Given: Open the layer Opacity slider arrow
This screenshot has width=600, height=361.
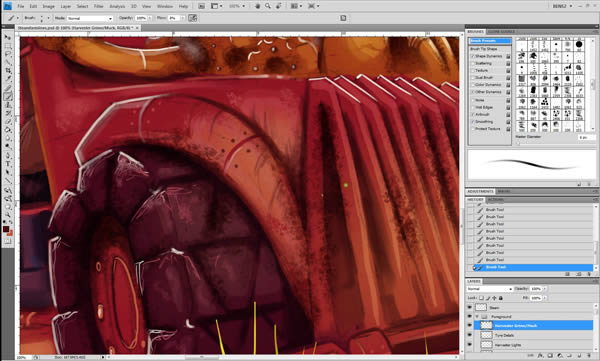Looking at the screenshot, I should click(545, 289).
